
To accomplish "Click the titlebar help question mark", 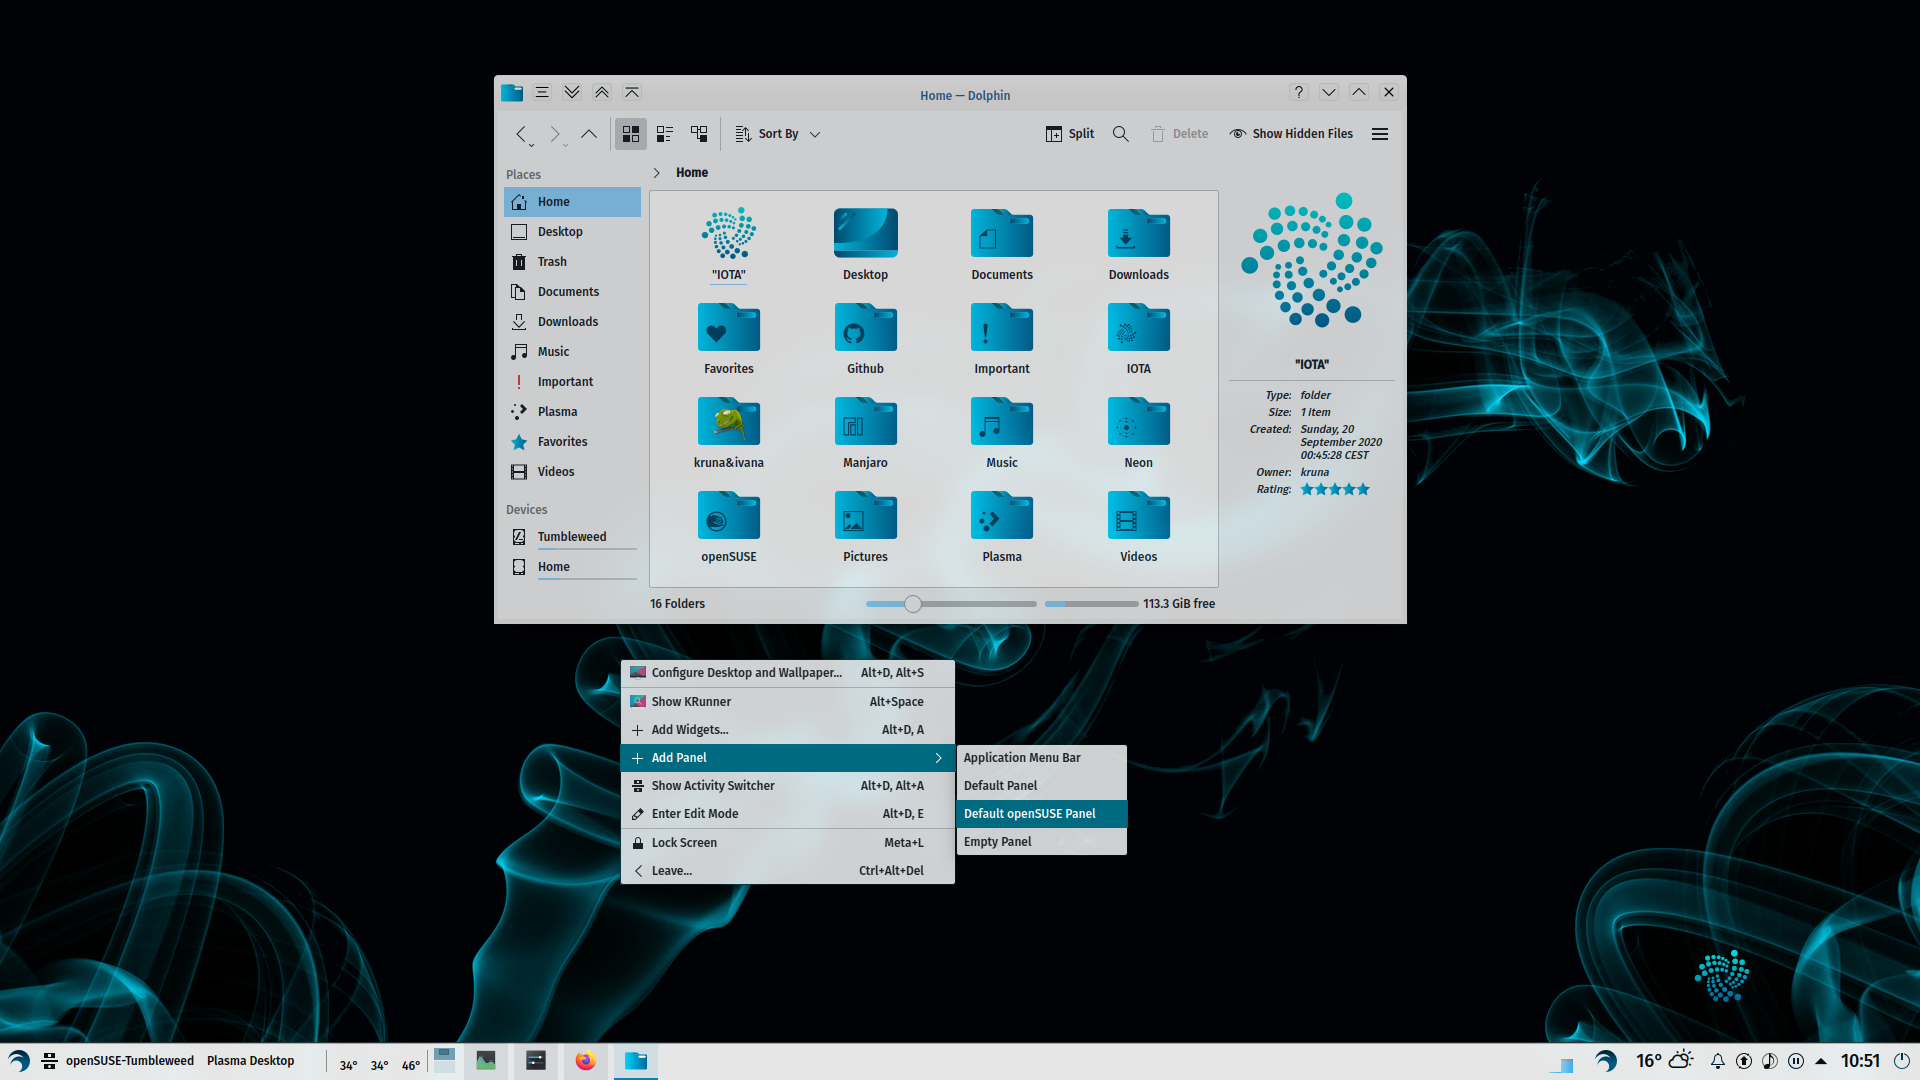I will 1299,92.
